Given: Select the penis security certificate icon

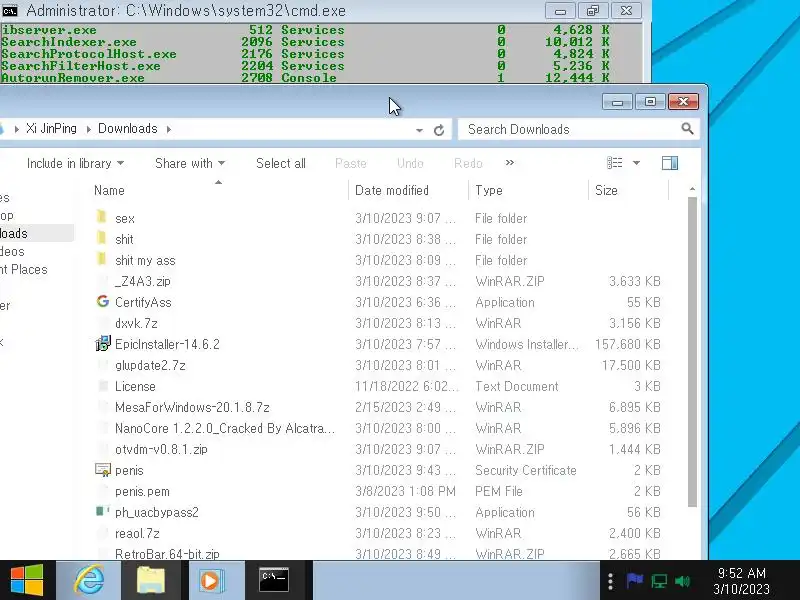Looking at the screenshot, I should tap(103, 470).
